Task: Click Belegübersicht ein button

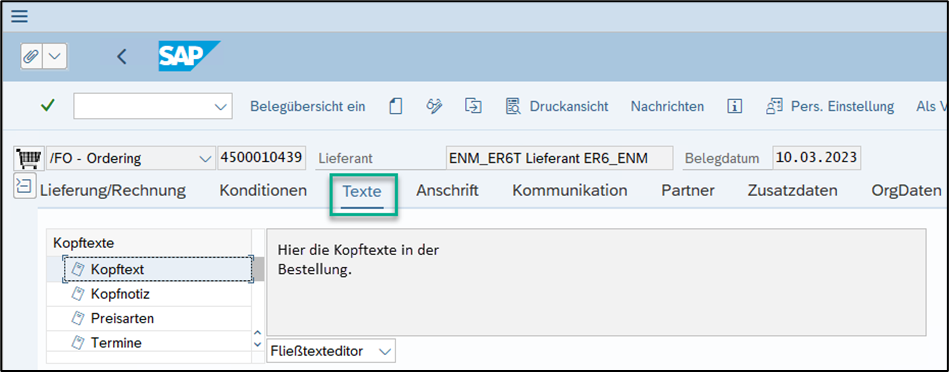Action: (x=308, y=106)
